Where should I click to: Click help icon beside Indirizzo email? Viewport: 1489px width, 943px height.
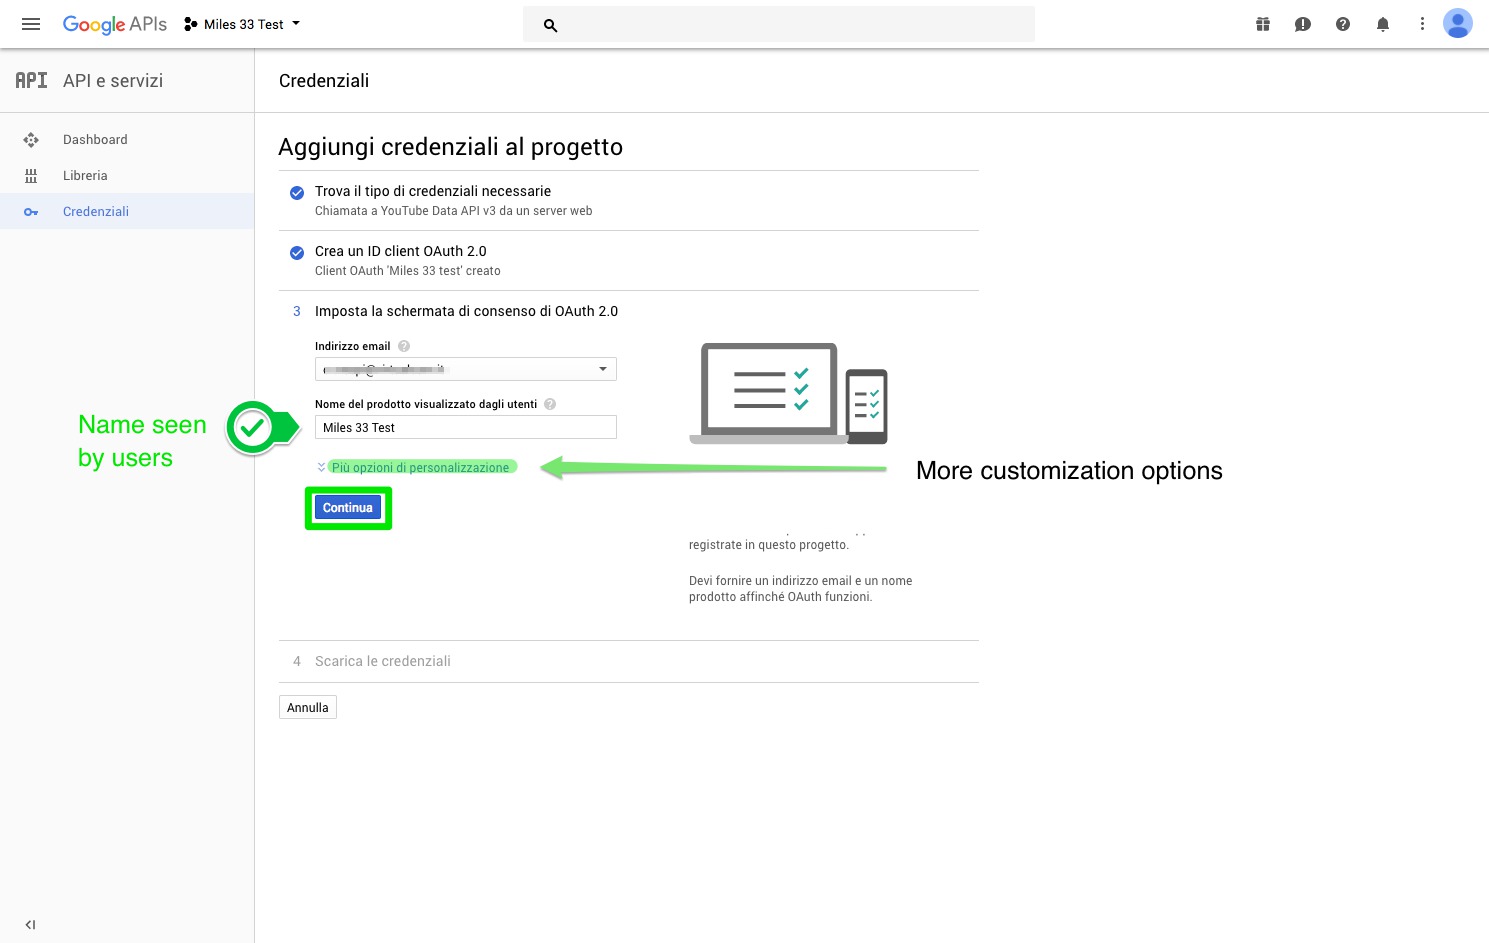[x=404, y=346]
